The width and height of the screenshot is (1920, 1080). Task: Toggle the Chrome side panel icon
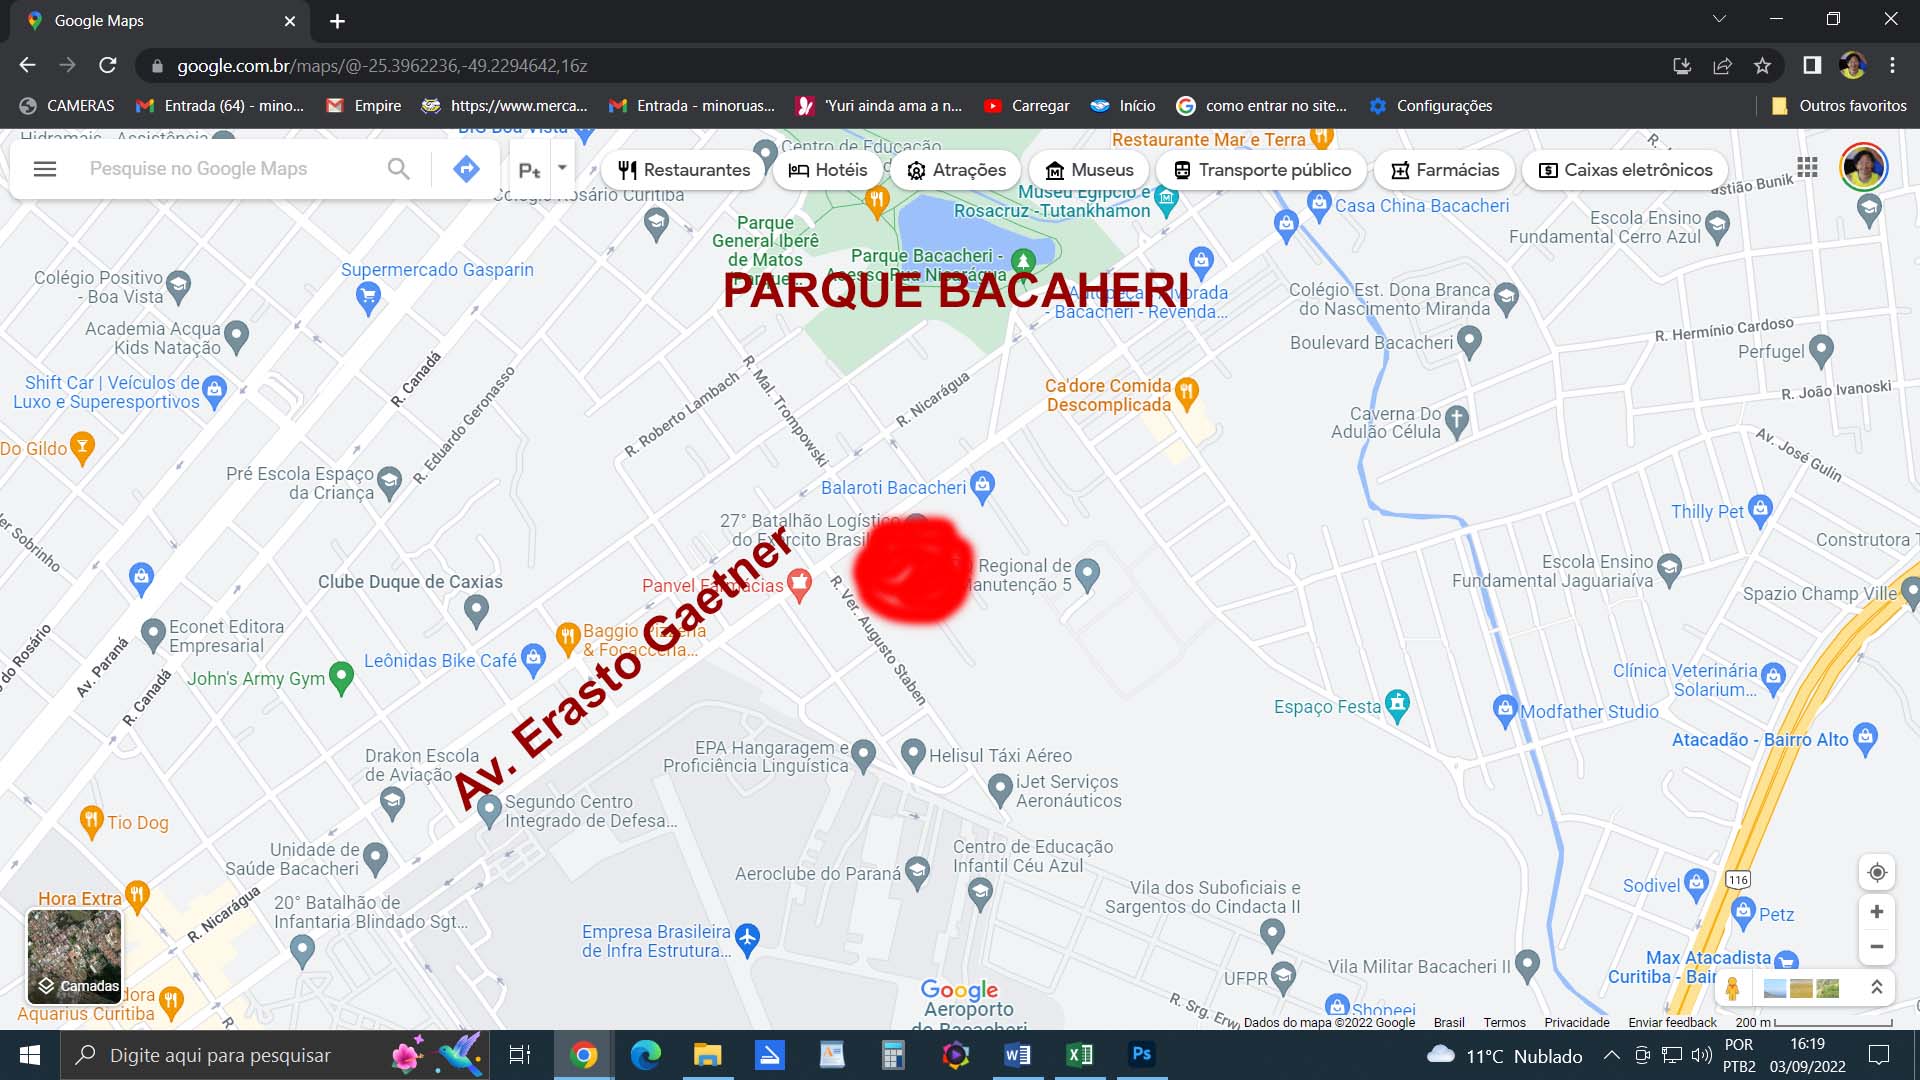(1812, 65)
